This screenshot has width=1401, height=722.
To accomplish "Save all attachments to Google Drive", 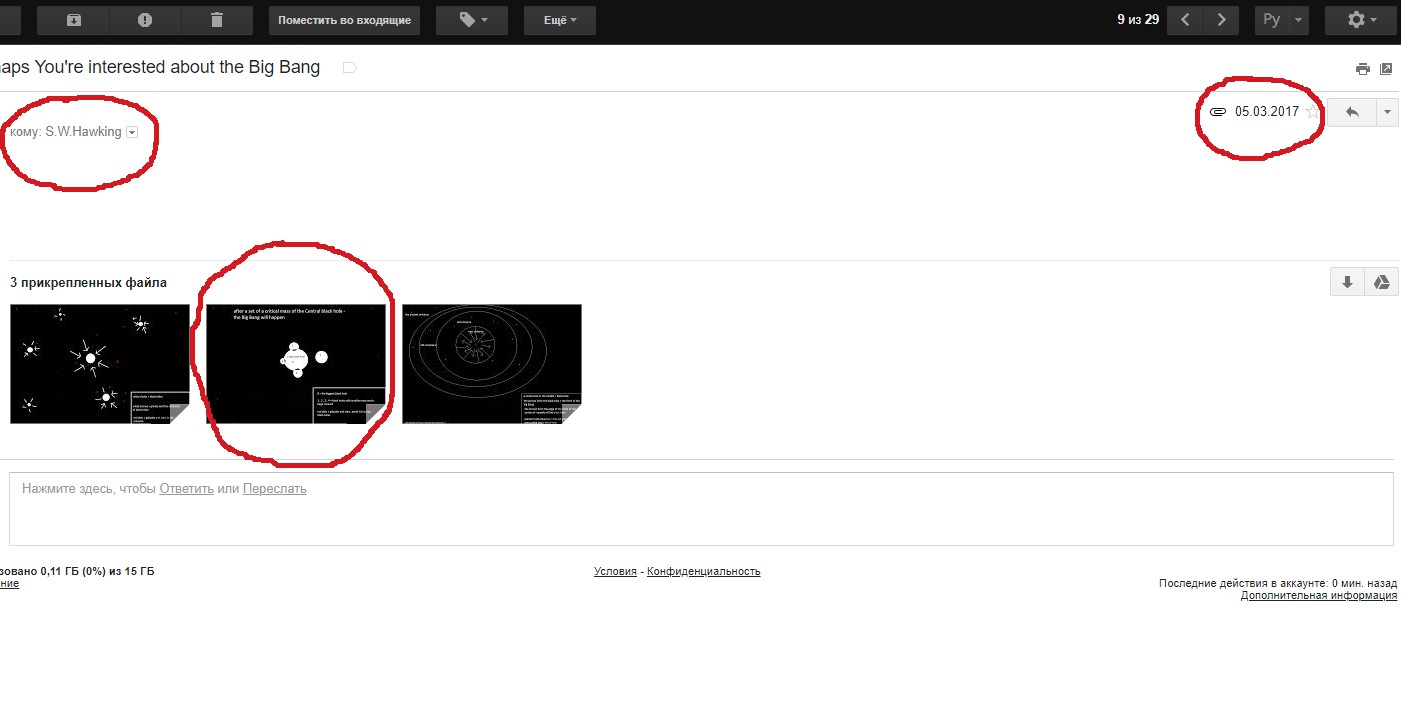I will click(x=1381, y=282).
